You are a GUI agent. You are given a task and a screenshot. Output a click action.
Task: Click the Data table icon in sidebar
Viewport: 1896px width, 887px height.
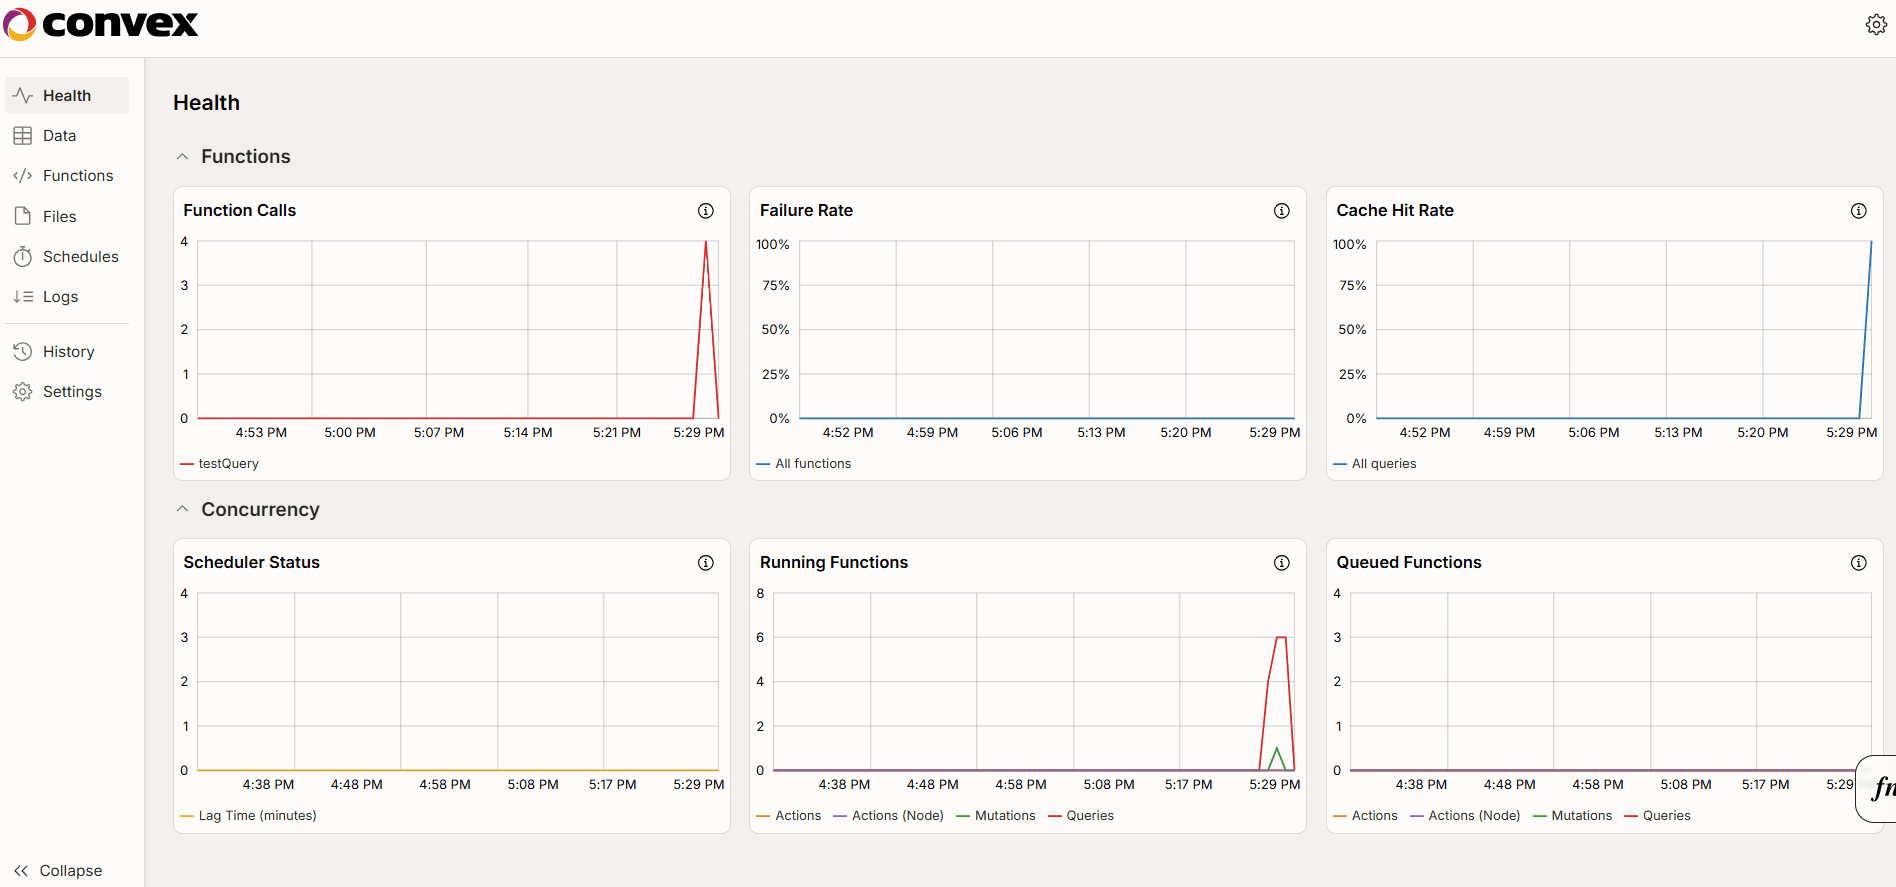pyautogui.click(x=23, y=136)
